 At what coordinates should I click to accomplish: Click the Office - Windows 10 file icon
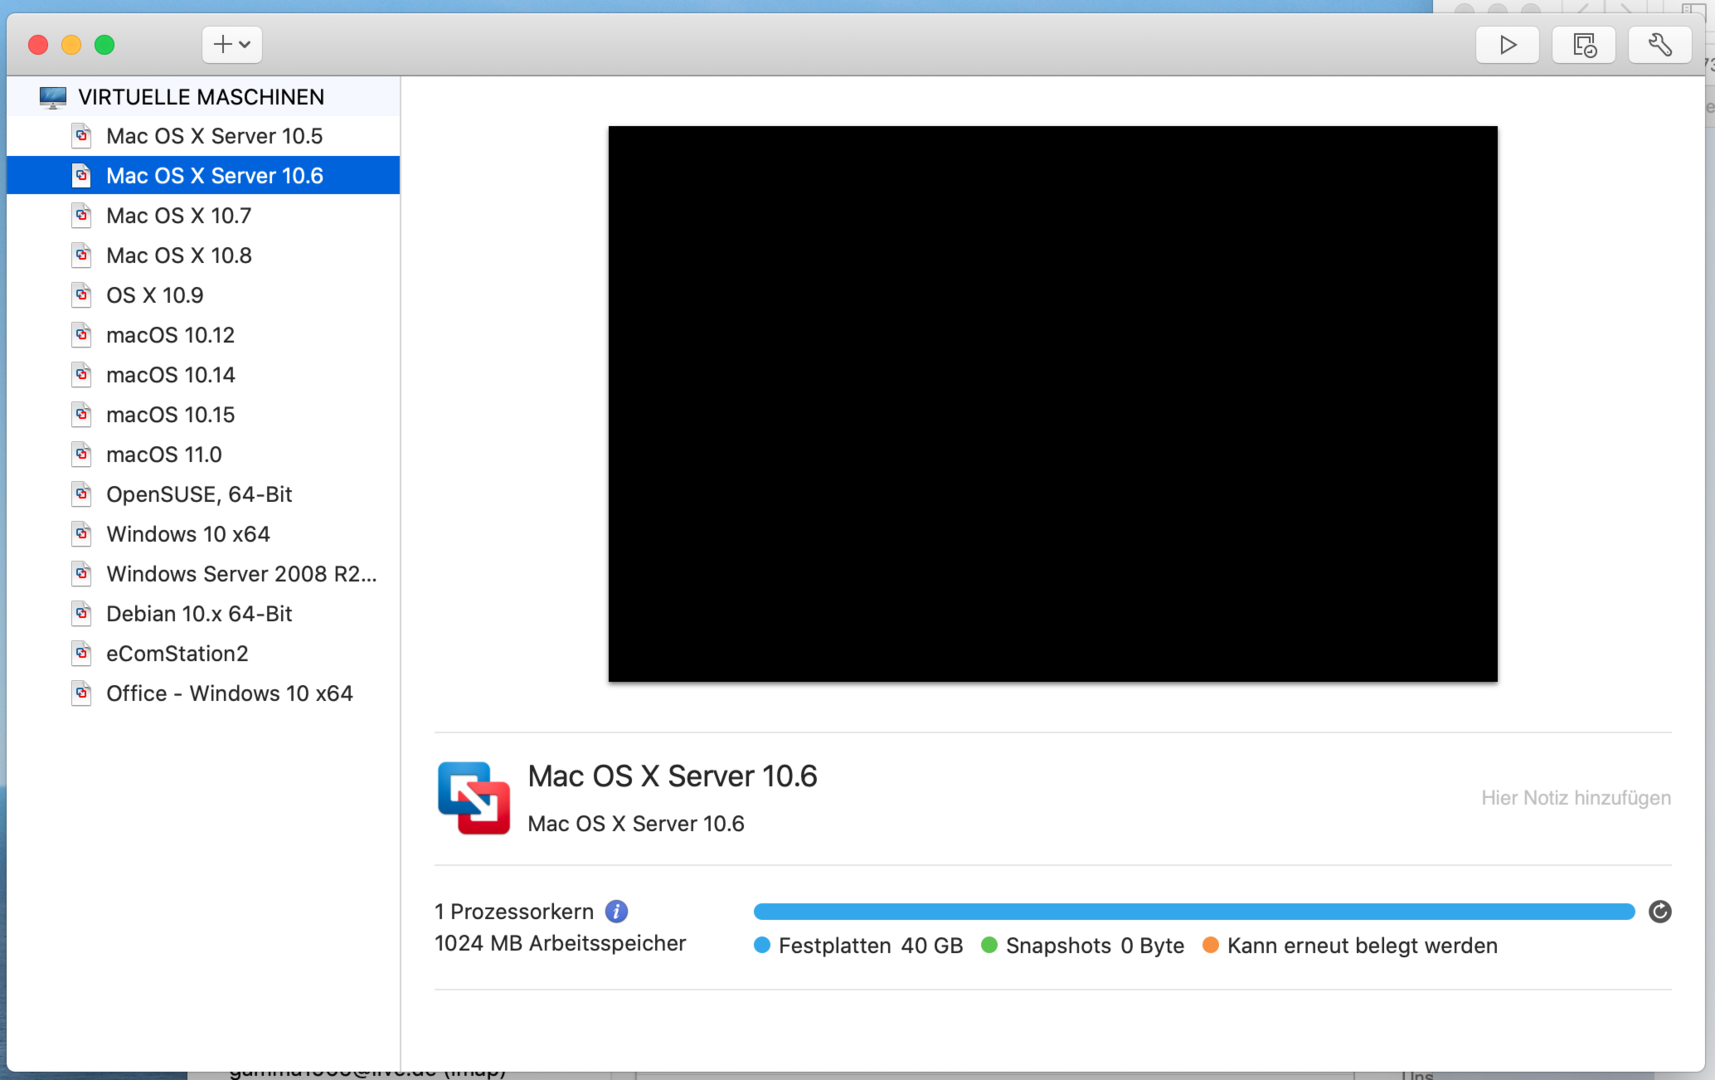(x=82, y=693)
